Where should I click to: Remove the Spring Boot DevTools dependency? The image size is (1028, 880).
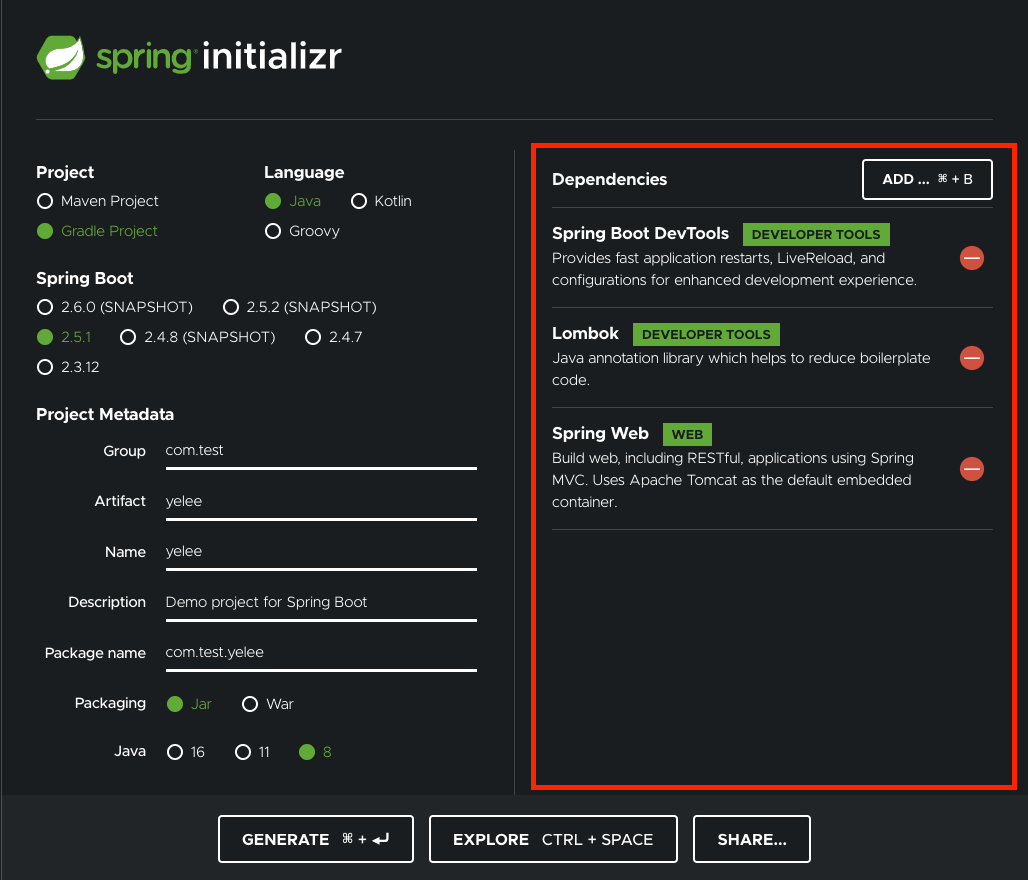[972, 258]
